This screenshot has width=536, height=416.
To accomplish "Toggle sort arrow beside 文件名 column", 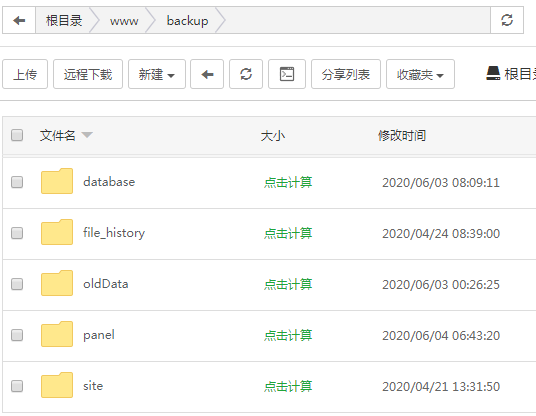I will tap(87, 135).
